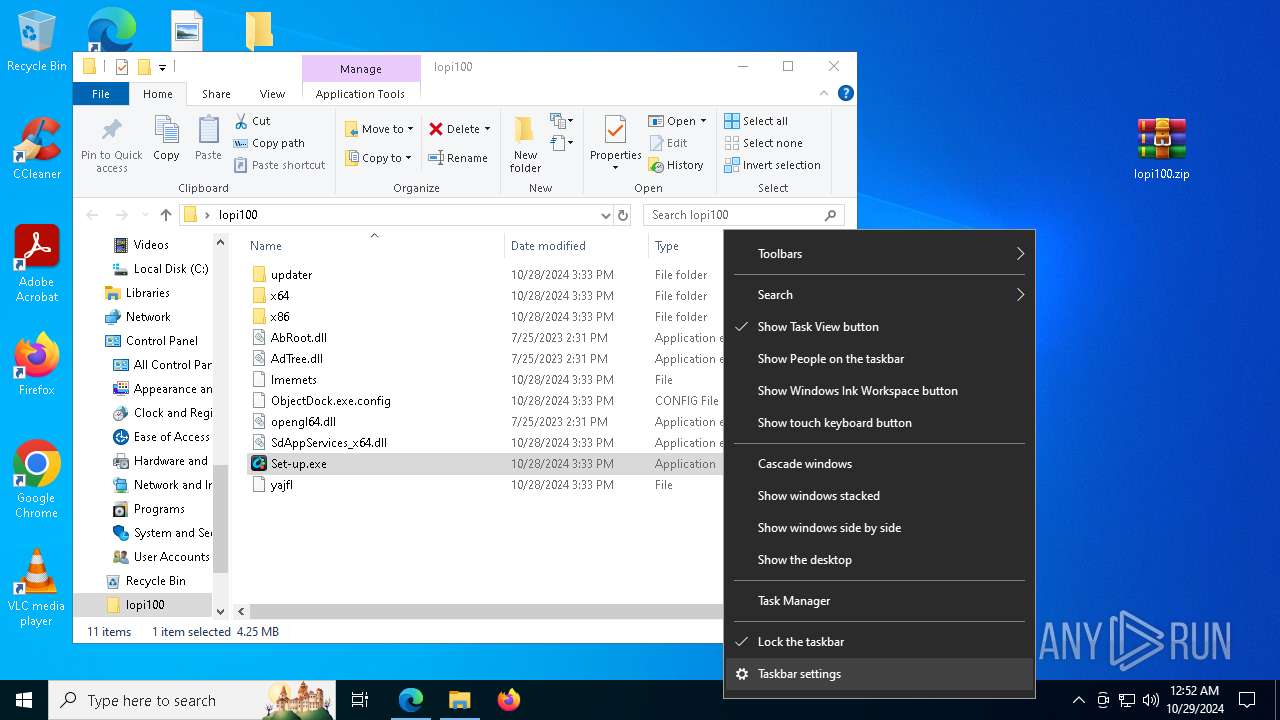Screen dimensions: 1280x720
Task: Click Select all in the ribbon
Action: tap(756, 121)
